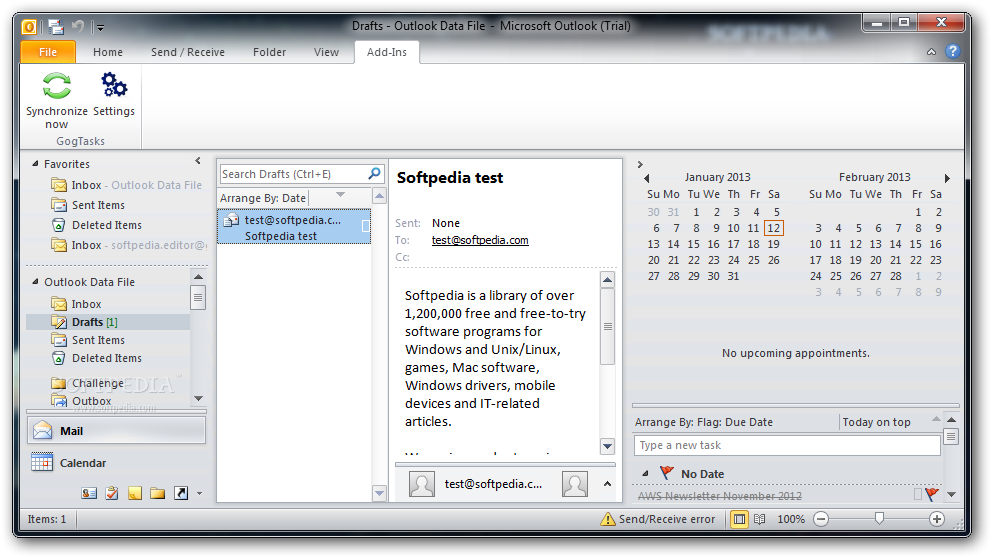
Task: Click the Send/Receive error status warning
Action: pyautogui.click(x=658, y=519)
